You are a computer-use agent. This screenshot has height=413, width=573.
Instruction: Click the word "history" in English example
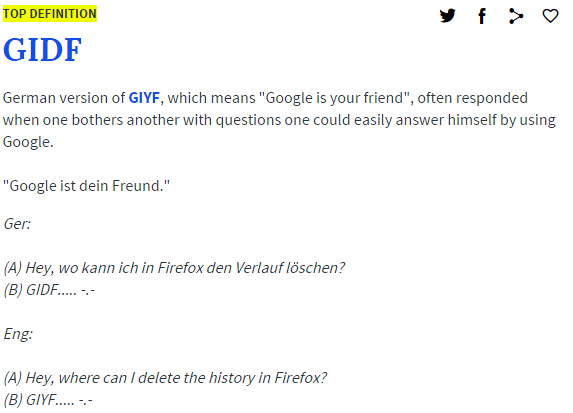click(x=232, y=378)
